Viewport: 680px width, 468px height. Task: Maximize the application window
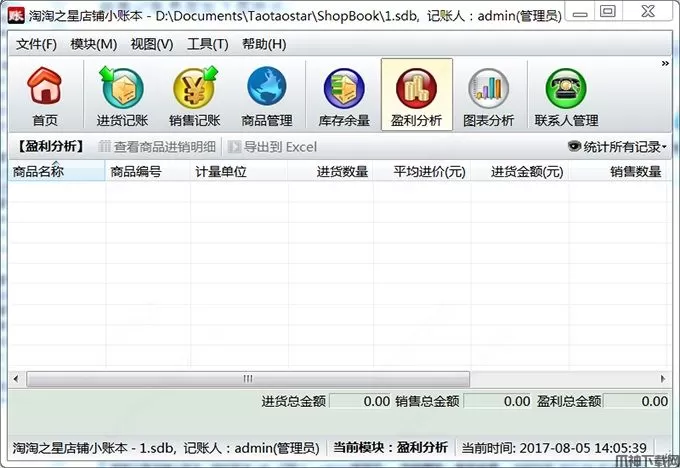pyautogui.click(x=608, y=12)
